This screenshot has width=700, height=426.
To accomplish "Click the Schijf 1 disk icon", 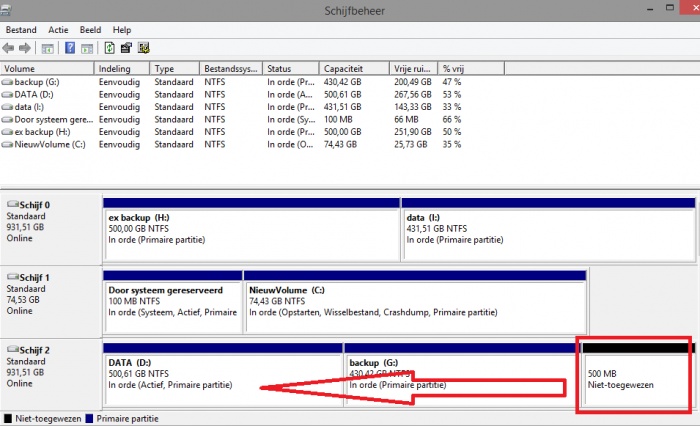I will 13,277.
